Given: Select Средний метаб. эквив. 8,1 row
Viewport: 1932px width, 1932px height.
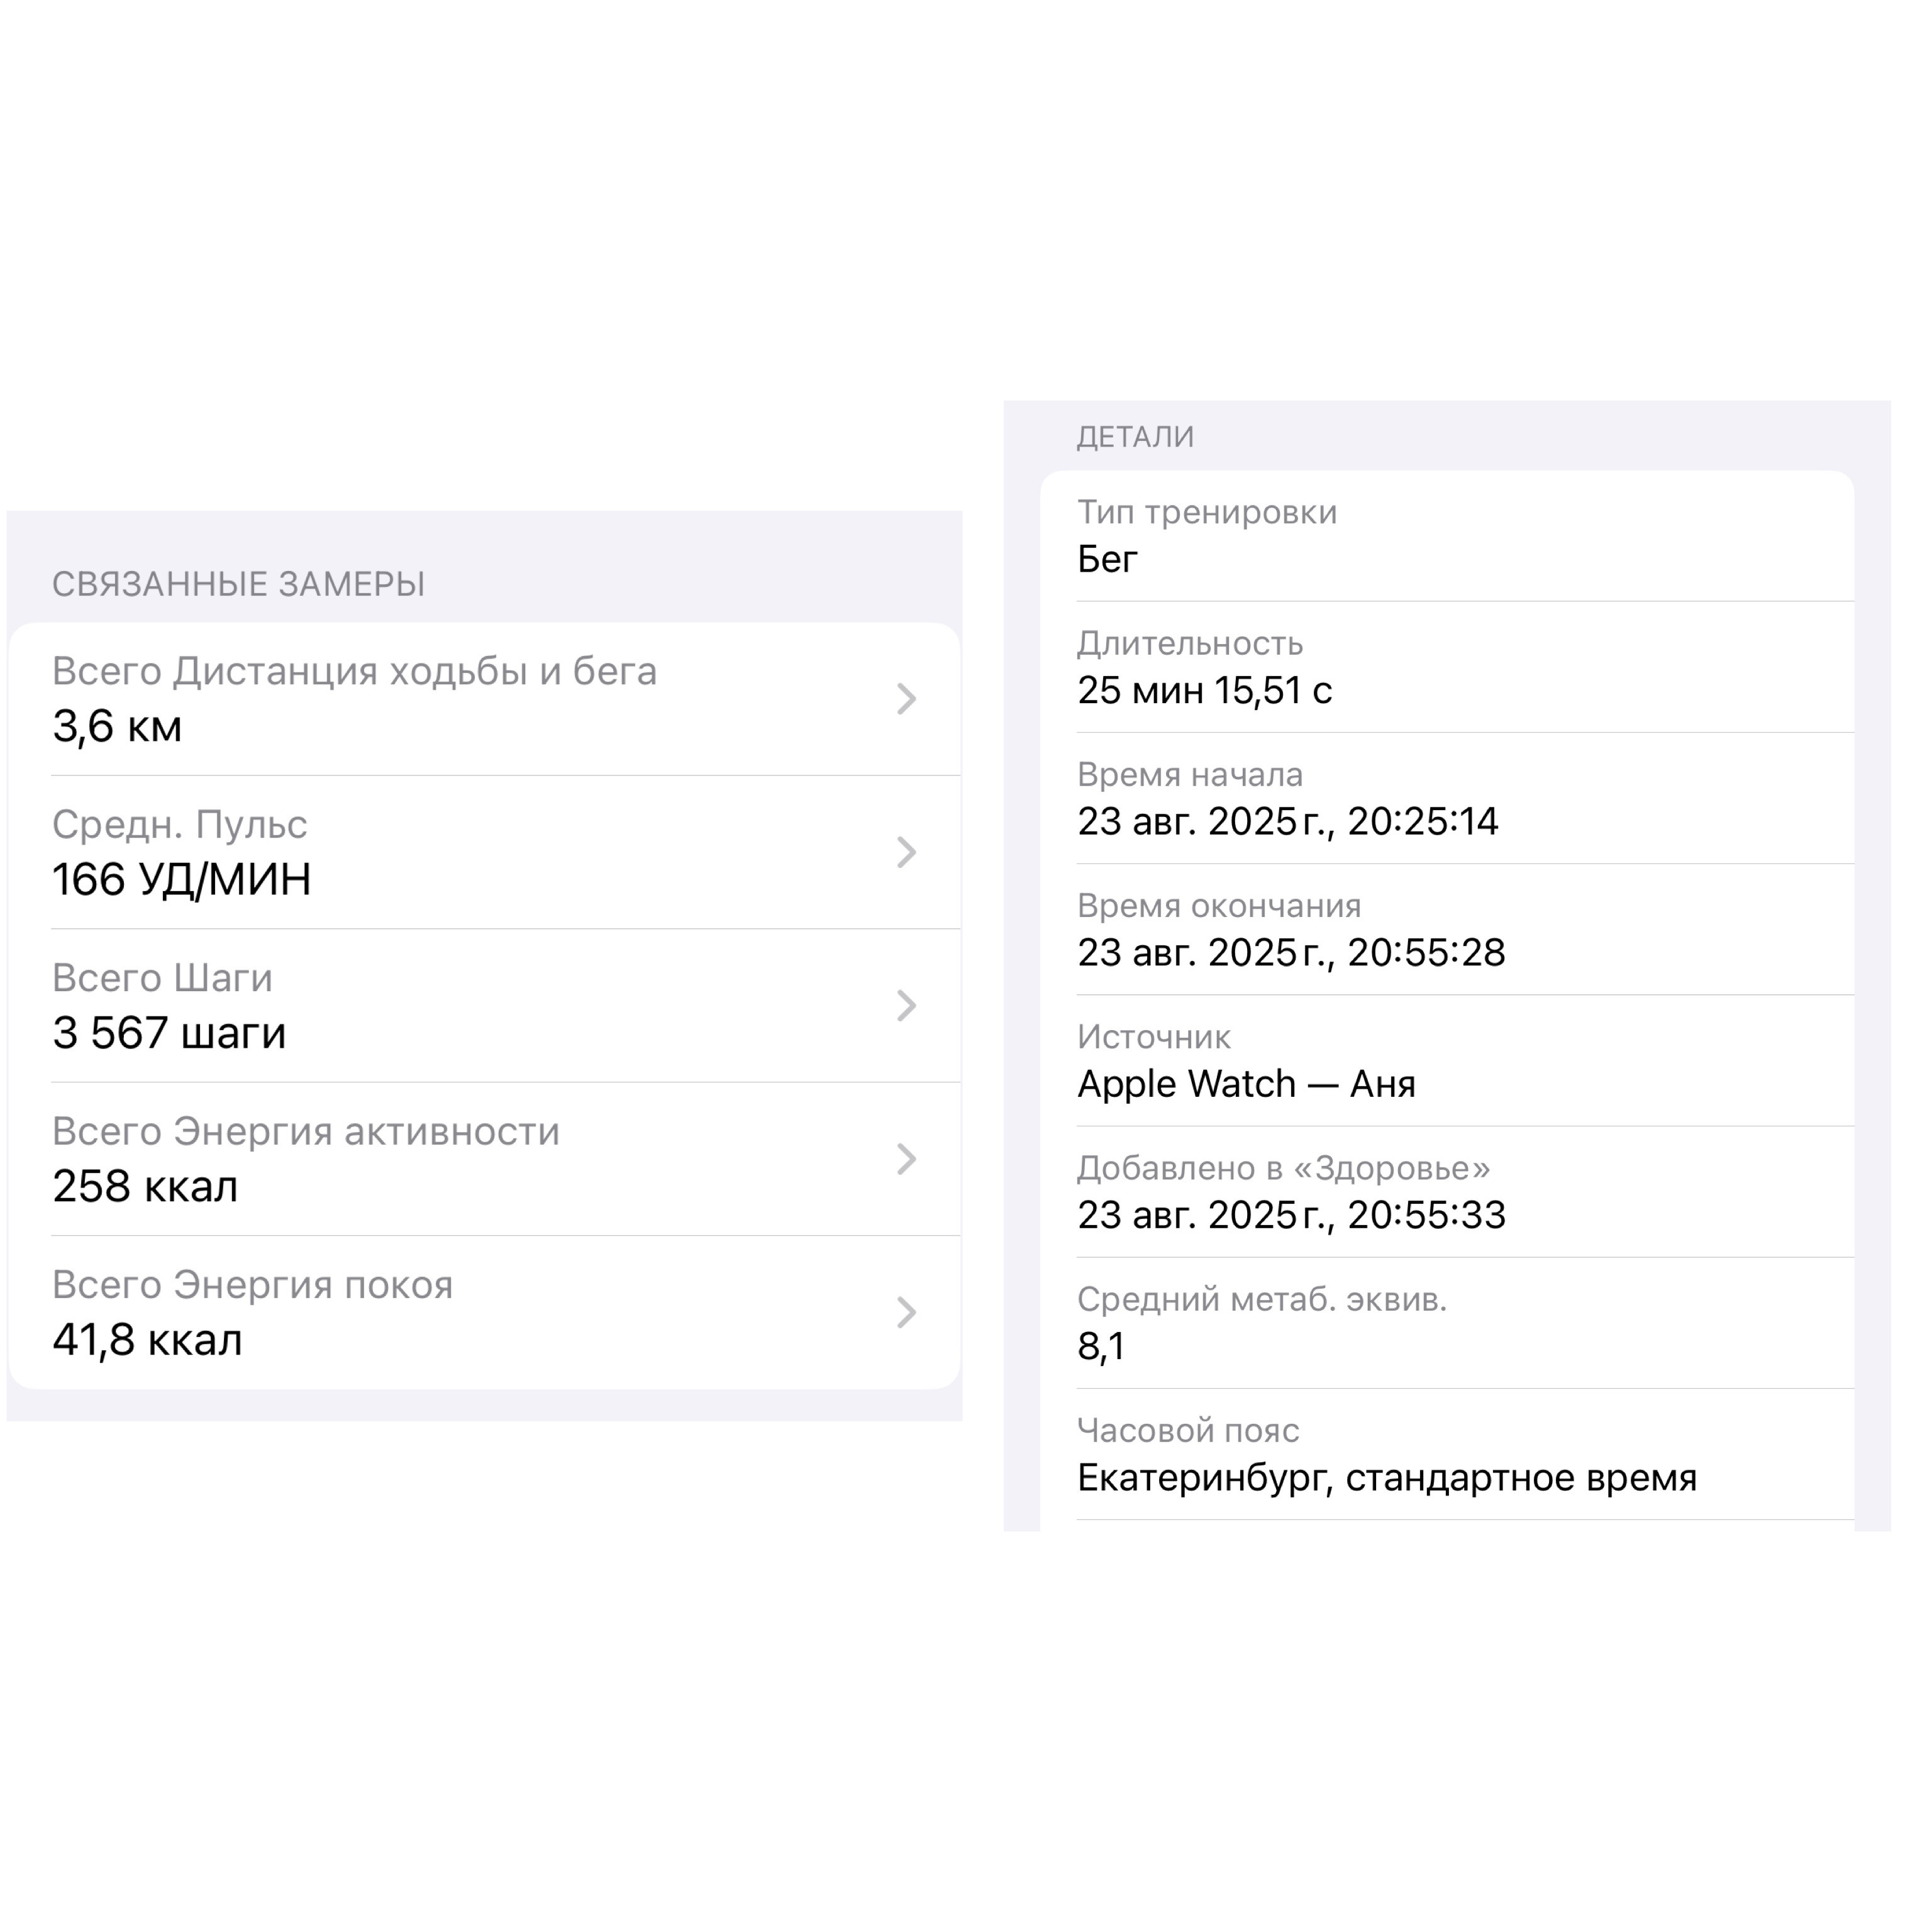Looking at the screenshot, I should click(x=1447, y=1323).
